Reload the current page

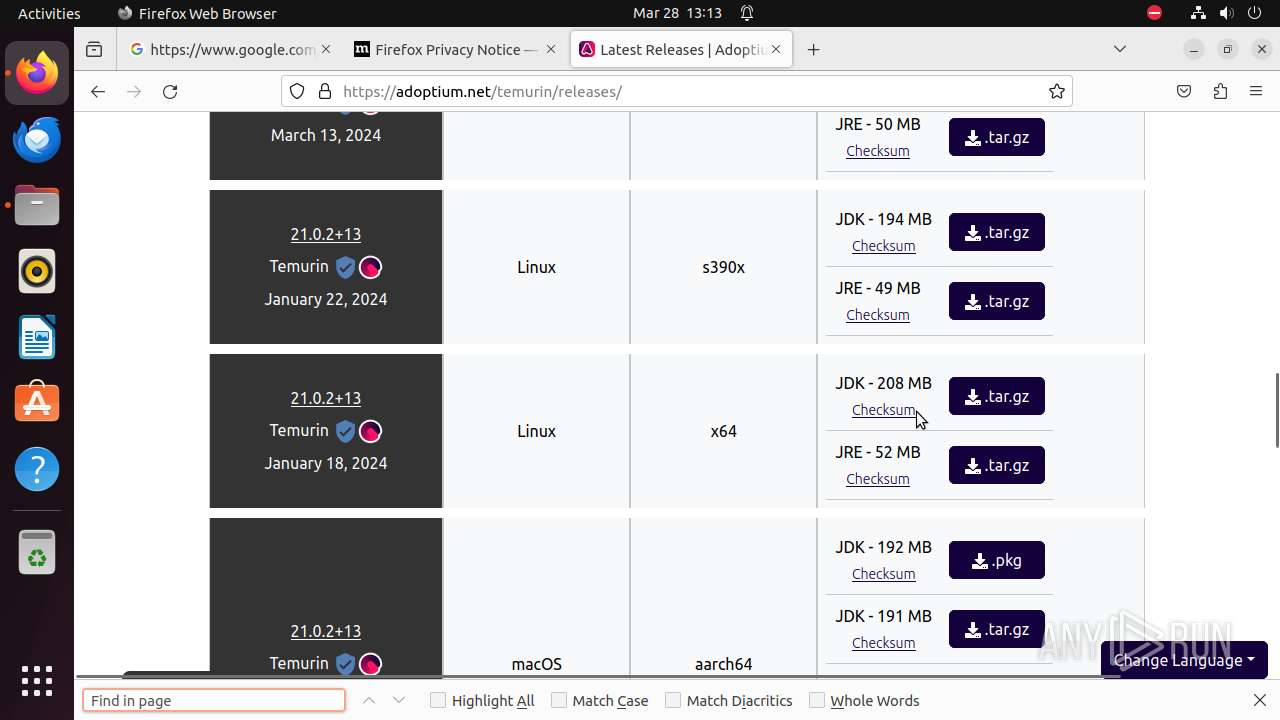pos(170,91)
